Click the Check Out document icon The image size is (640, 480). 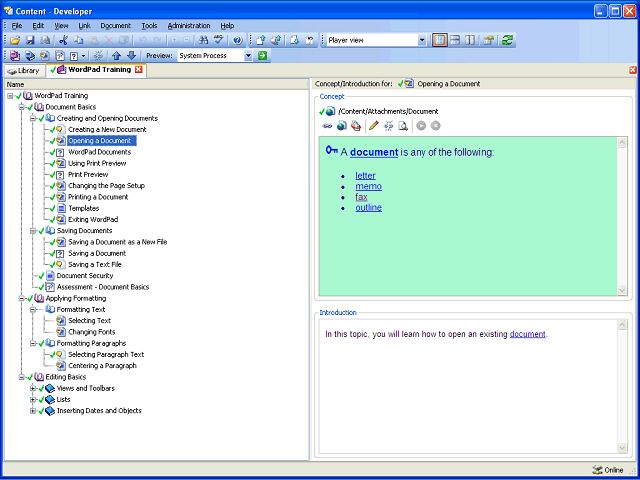(x=295, y=40)
